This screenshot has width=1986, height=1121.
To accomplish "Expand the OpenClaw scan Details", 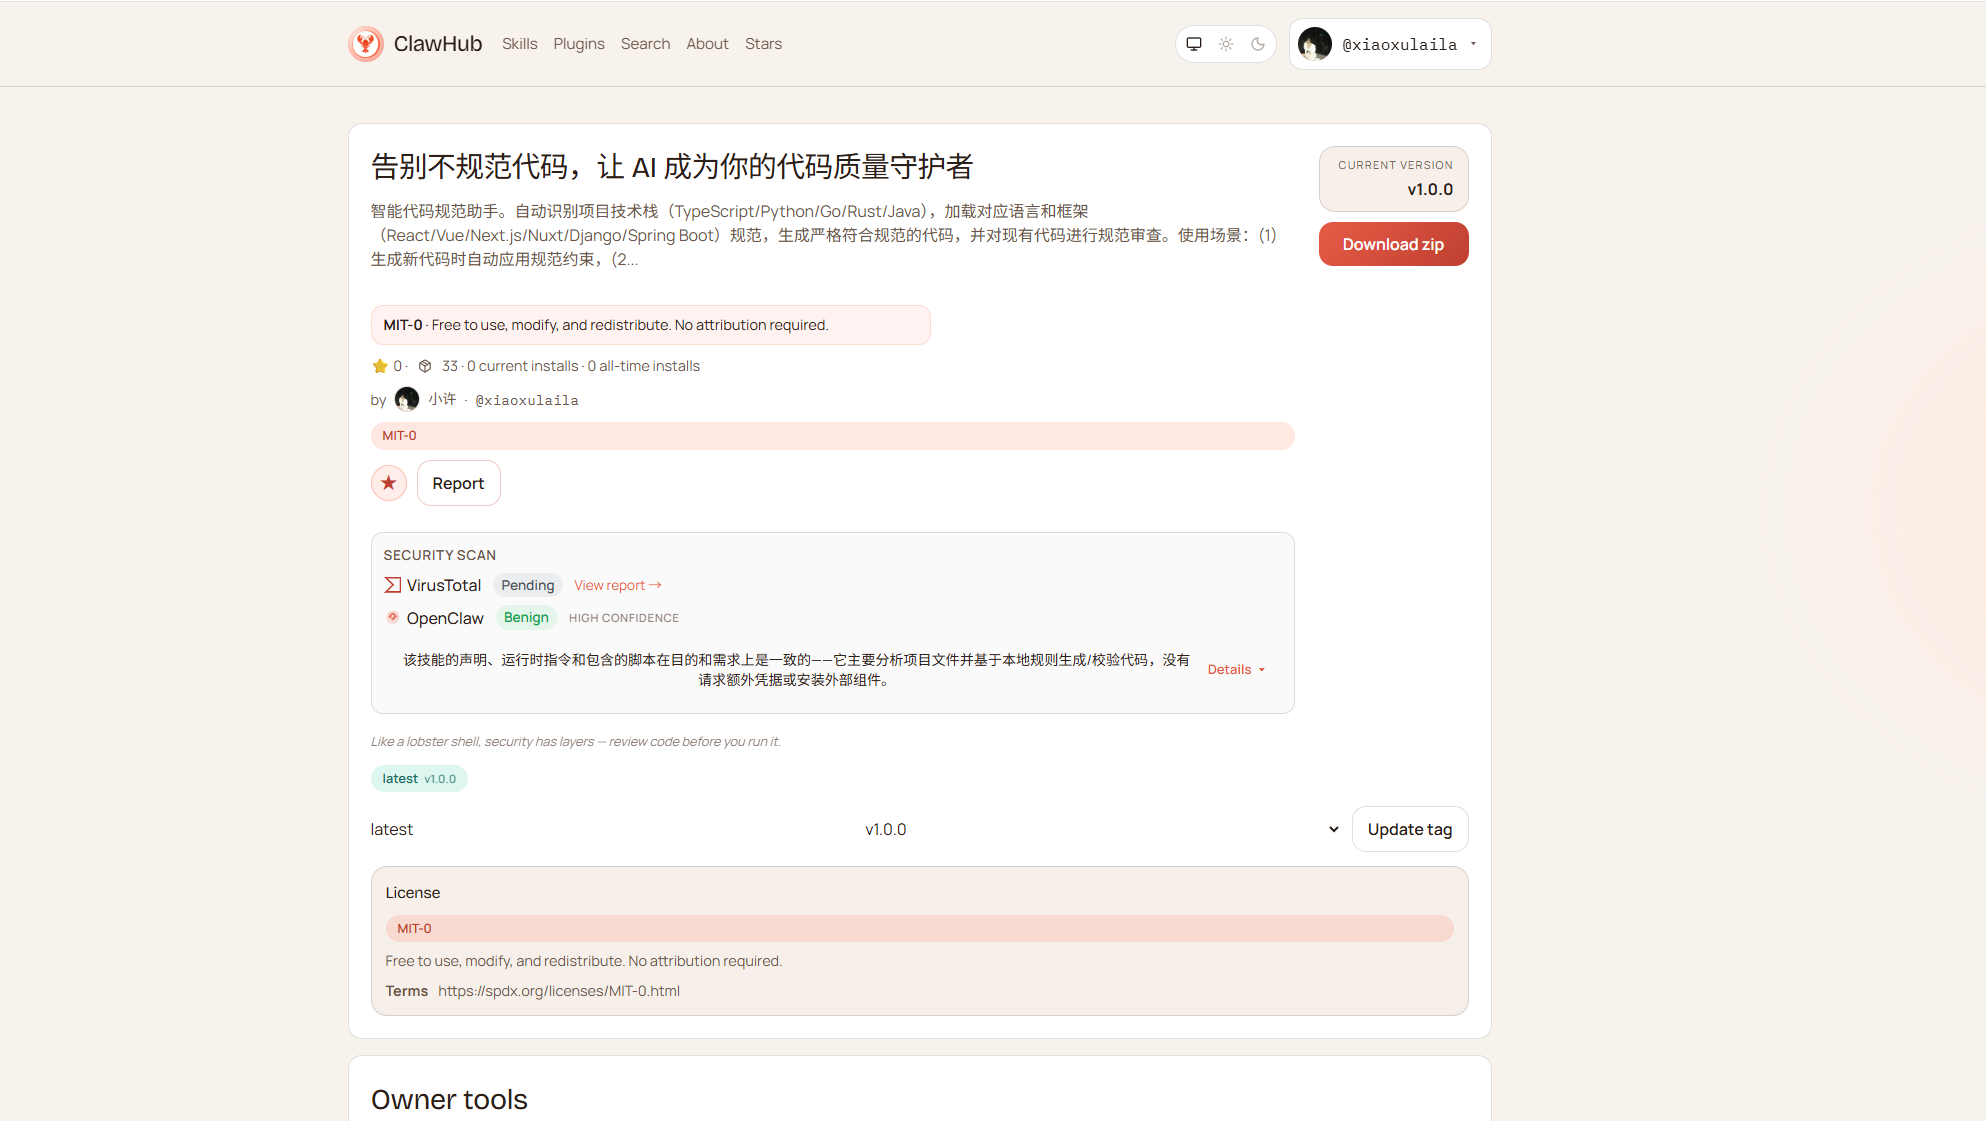I will coord(1236,669).
